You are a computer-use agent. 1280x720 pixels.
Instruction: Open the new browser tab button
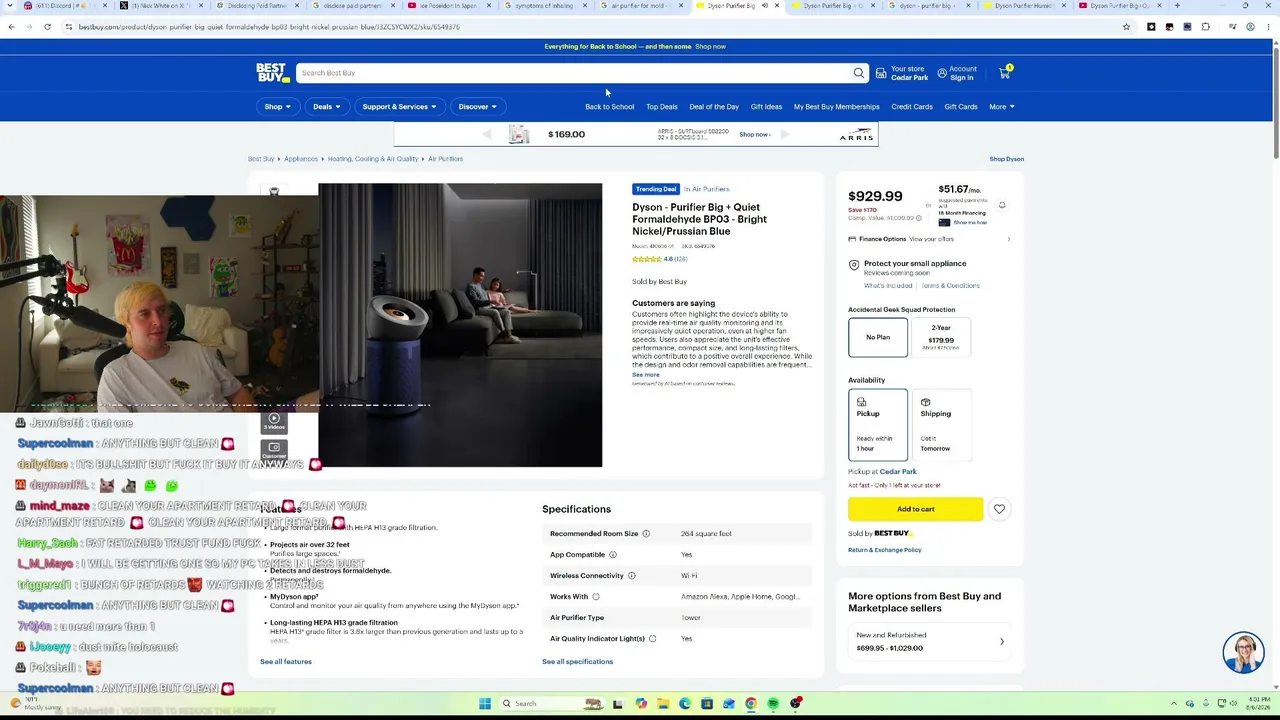pos(1177,6)
